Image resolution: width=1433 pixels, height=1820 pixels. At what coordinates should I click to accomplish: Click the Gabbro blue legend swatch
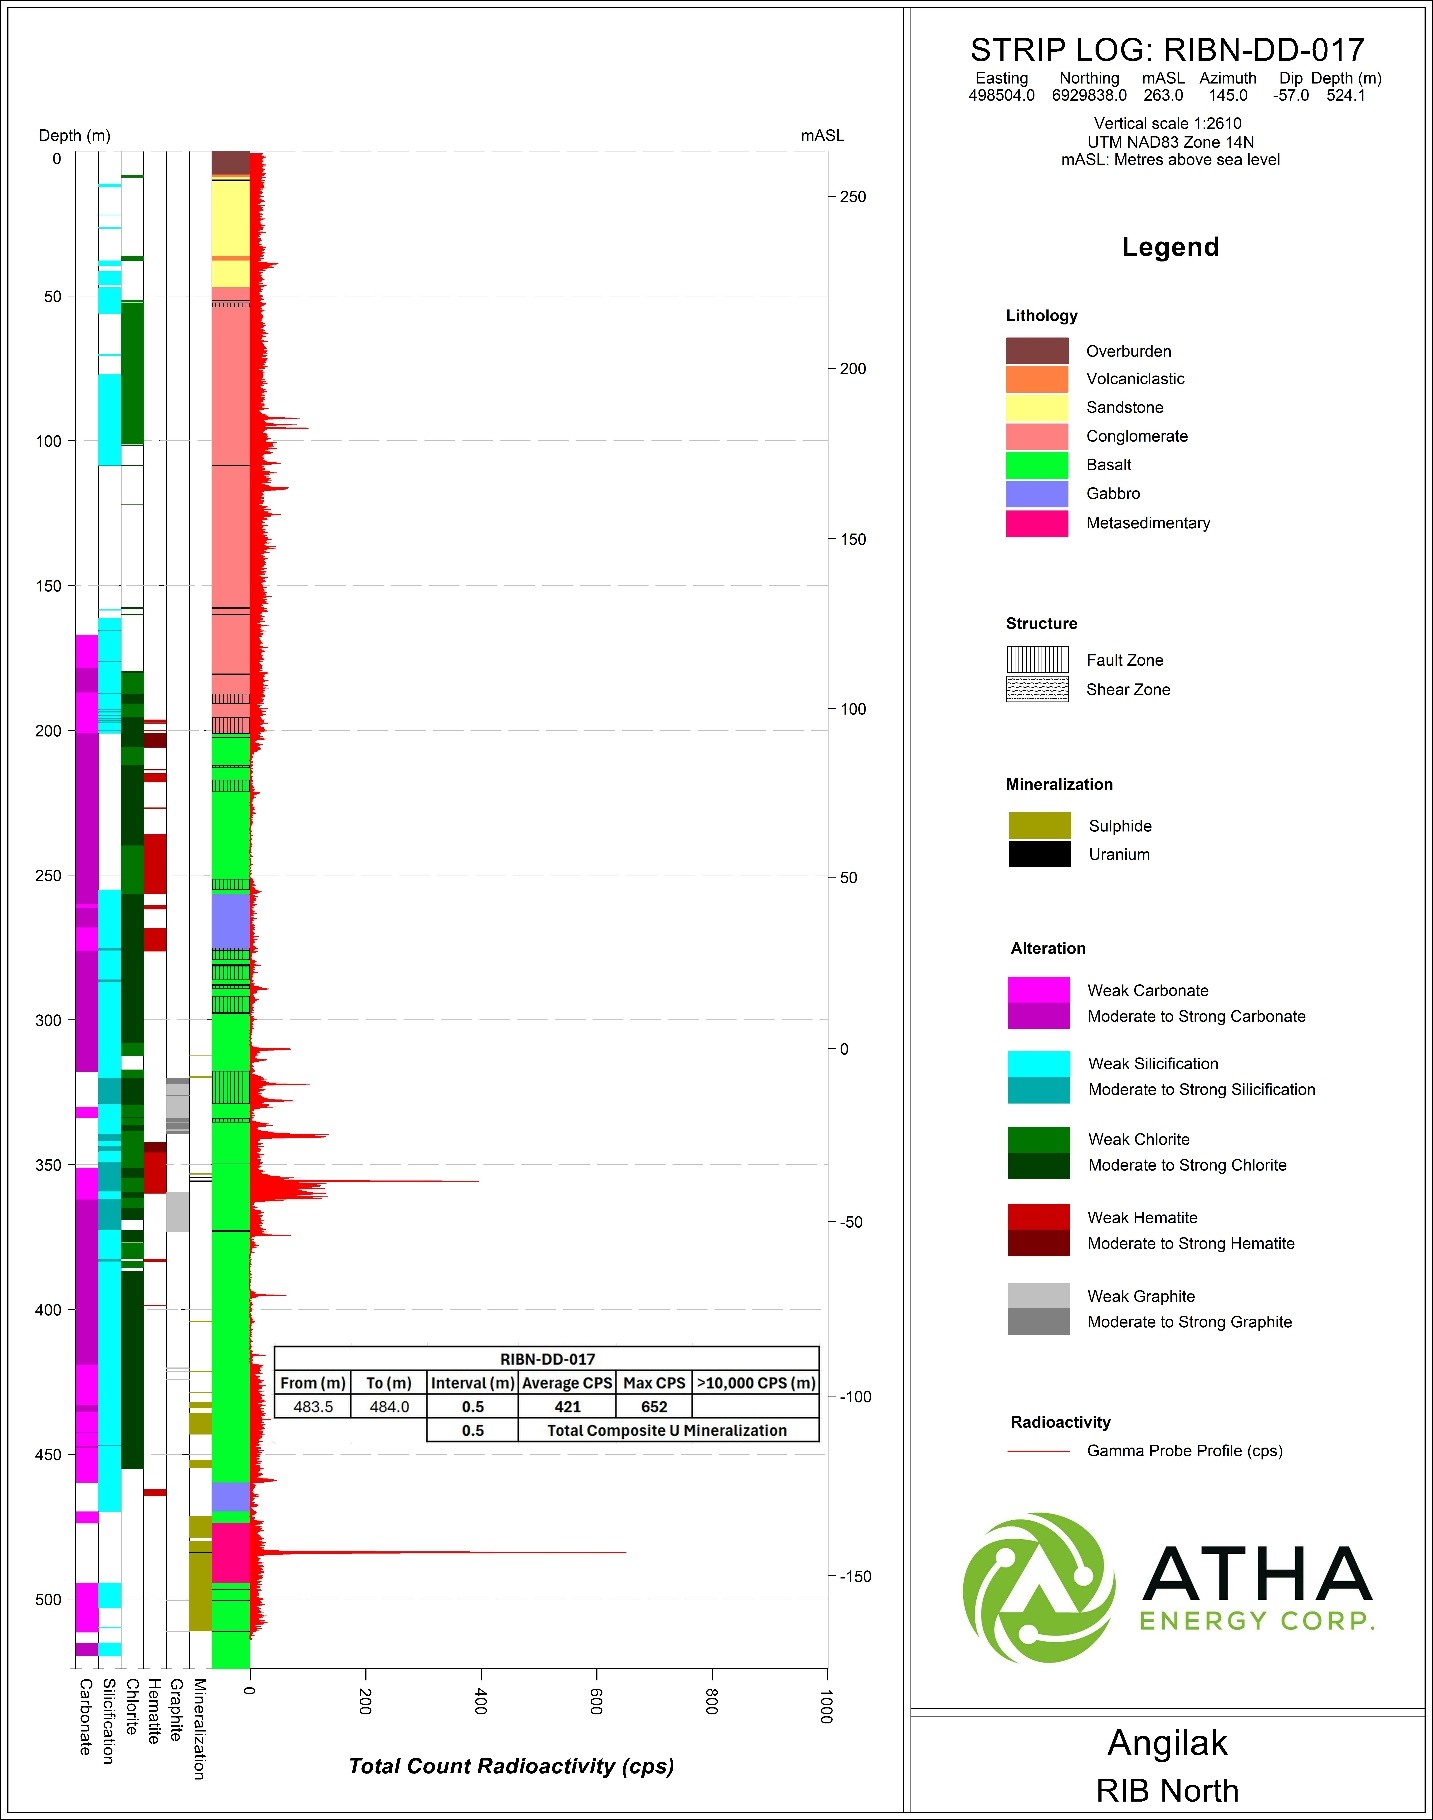(1037, 494)
